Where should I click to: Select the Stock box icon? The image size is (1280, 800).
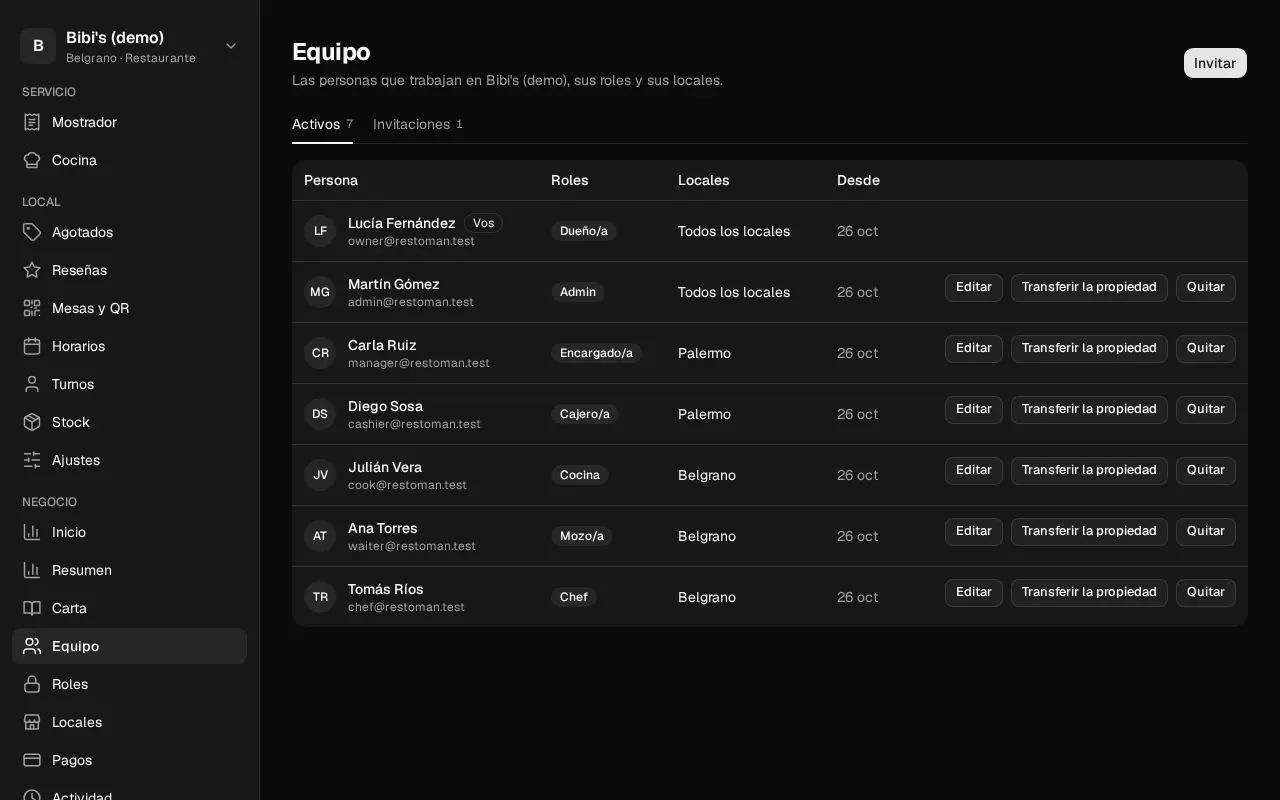coord(32,422)
